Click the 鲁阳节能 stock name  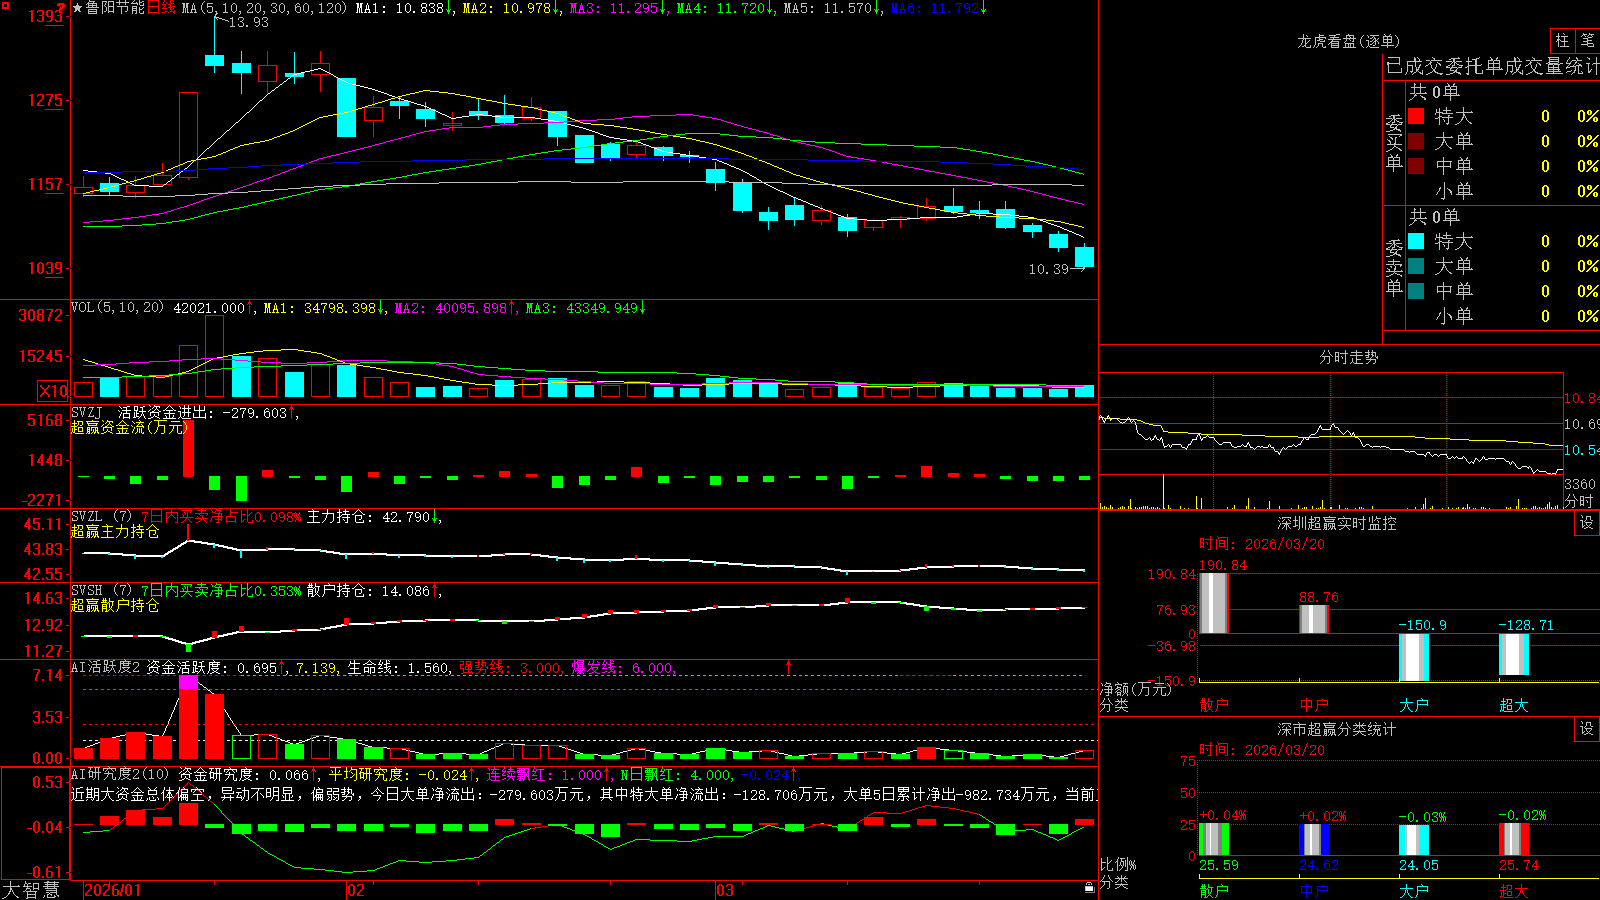[115, 8]
